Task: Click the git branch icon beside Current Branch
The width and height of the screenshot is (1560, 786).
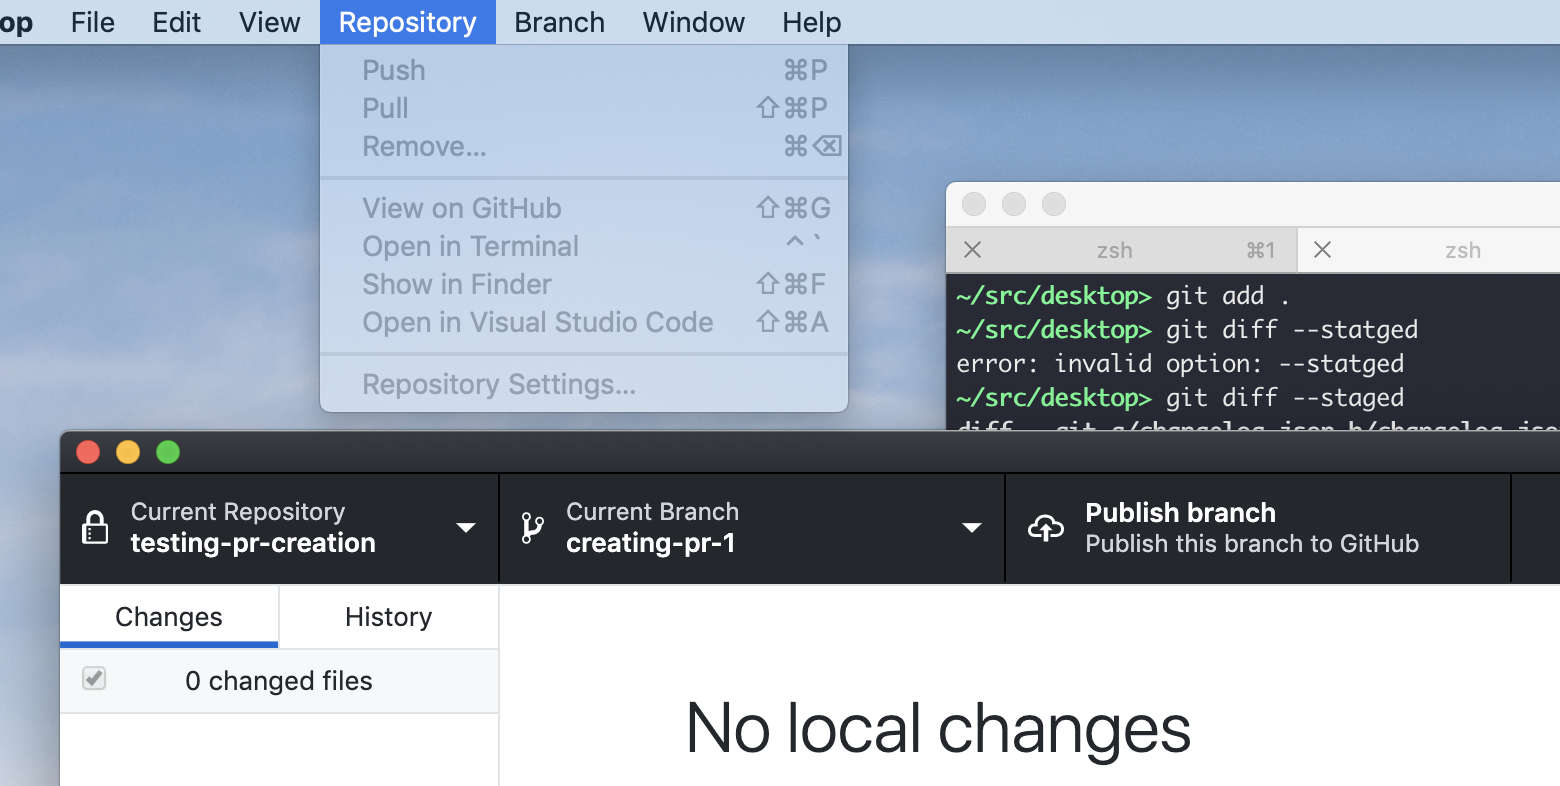Action: [533, 527]
